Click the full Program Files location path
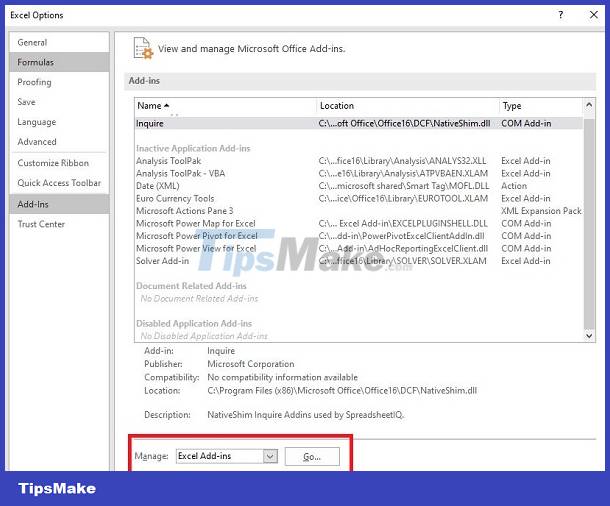 pos(342,390)
